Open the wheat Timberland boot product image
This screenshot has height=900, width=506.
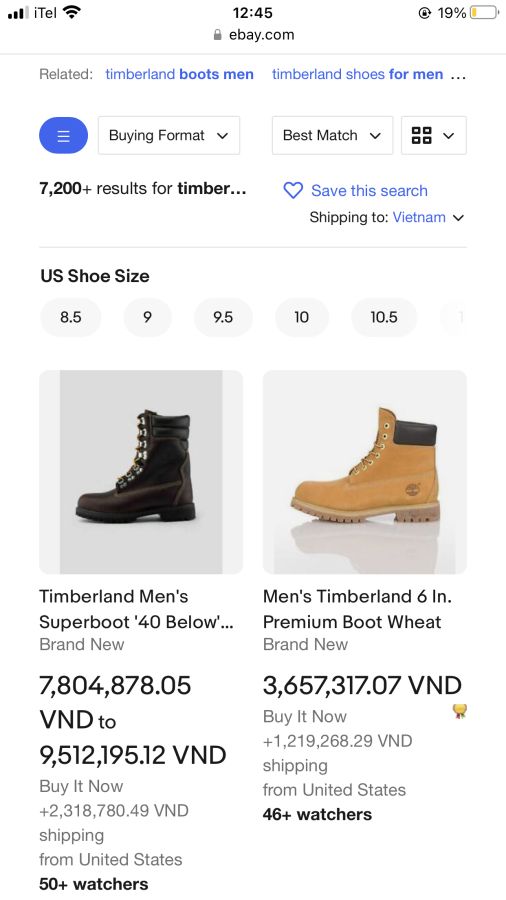(x=365, y=472)
